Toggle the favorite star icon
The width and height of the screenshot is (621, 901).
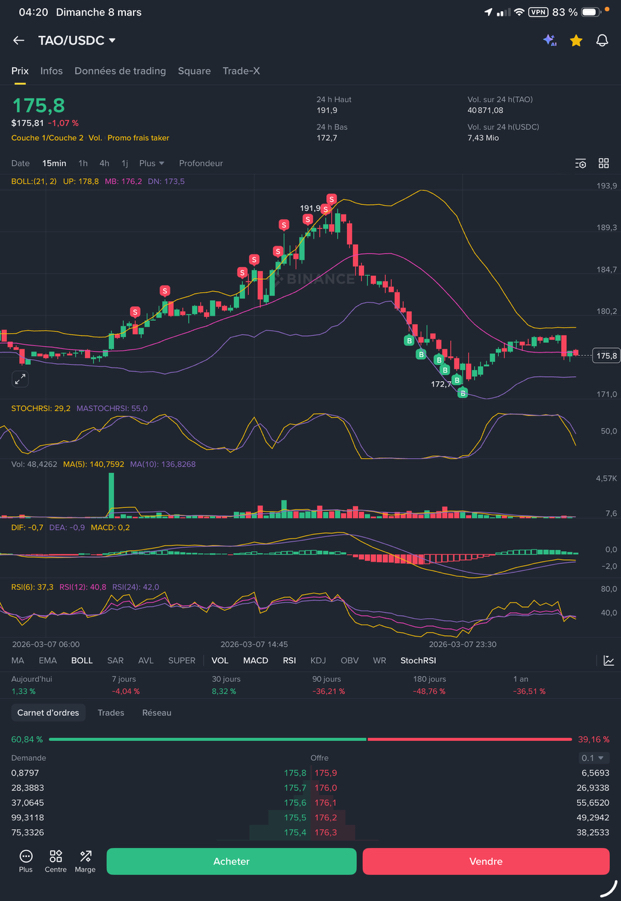pos(576,40)
